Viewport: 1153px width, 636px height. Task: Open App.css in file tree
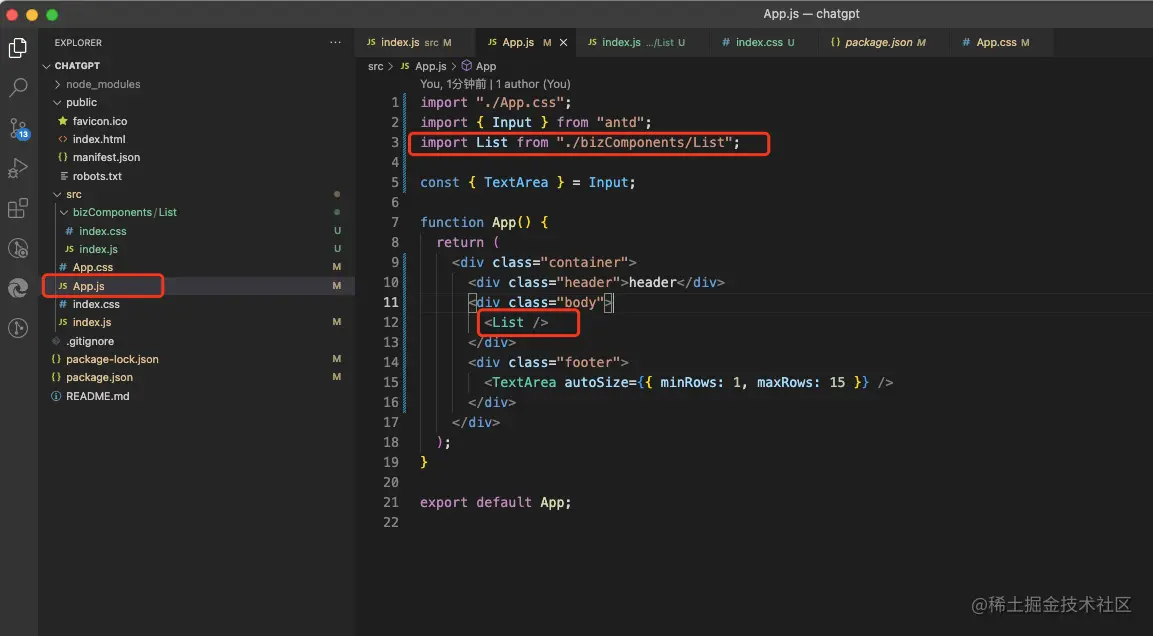click(x=93, y=268)
